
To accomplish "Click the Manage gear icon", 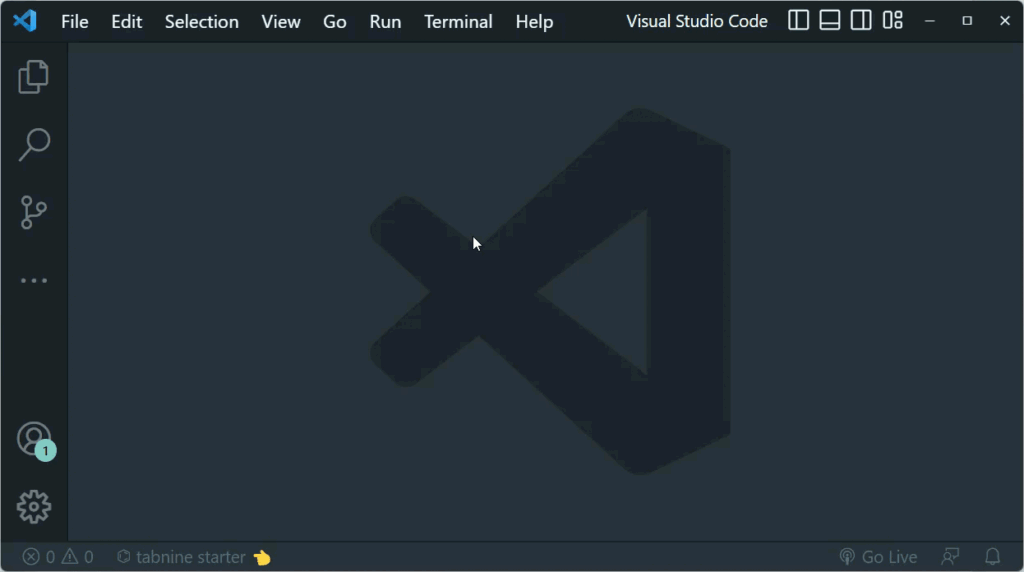I will coord(34,506).
